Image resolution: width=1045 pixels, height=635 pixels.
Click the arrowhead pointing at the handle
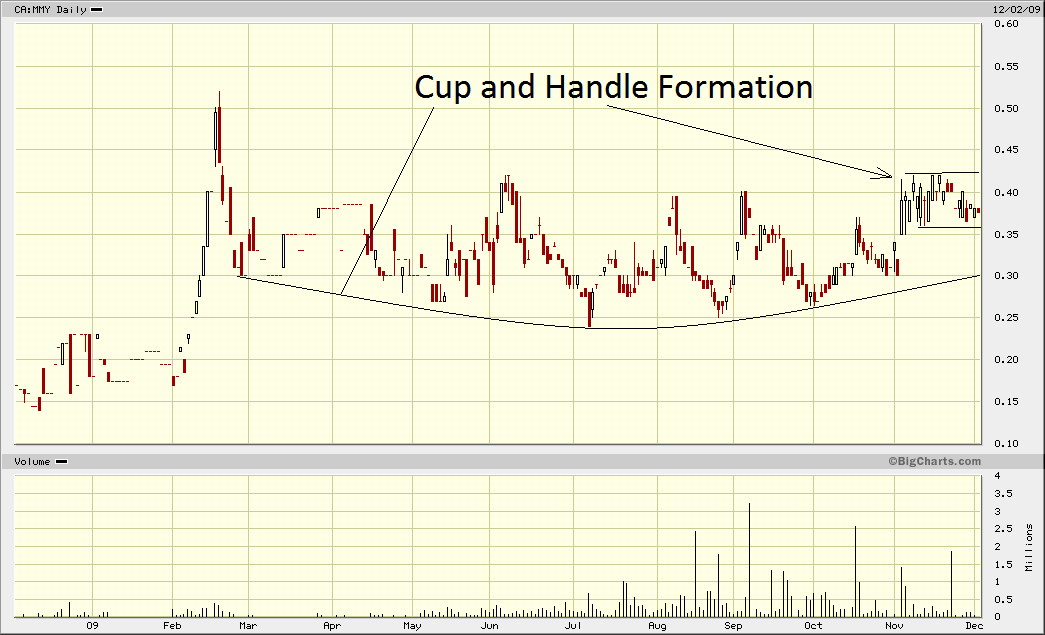click(886, 175)
